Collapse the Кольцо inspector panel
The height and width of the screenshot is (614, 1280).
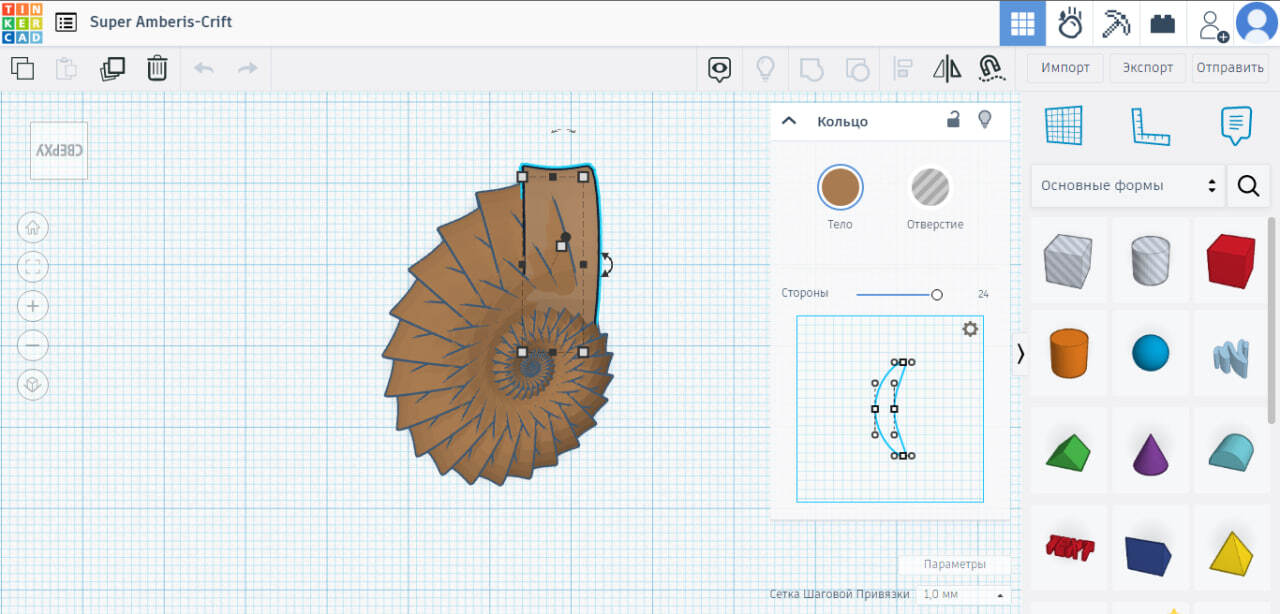[789, 121]
